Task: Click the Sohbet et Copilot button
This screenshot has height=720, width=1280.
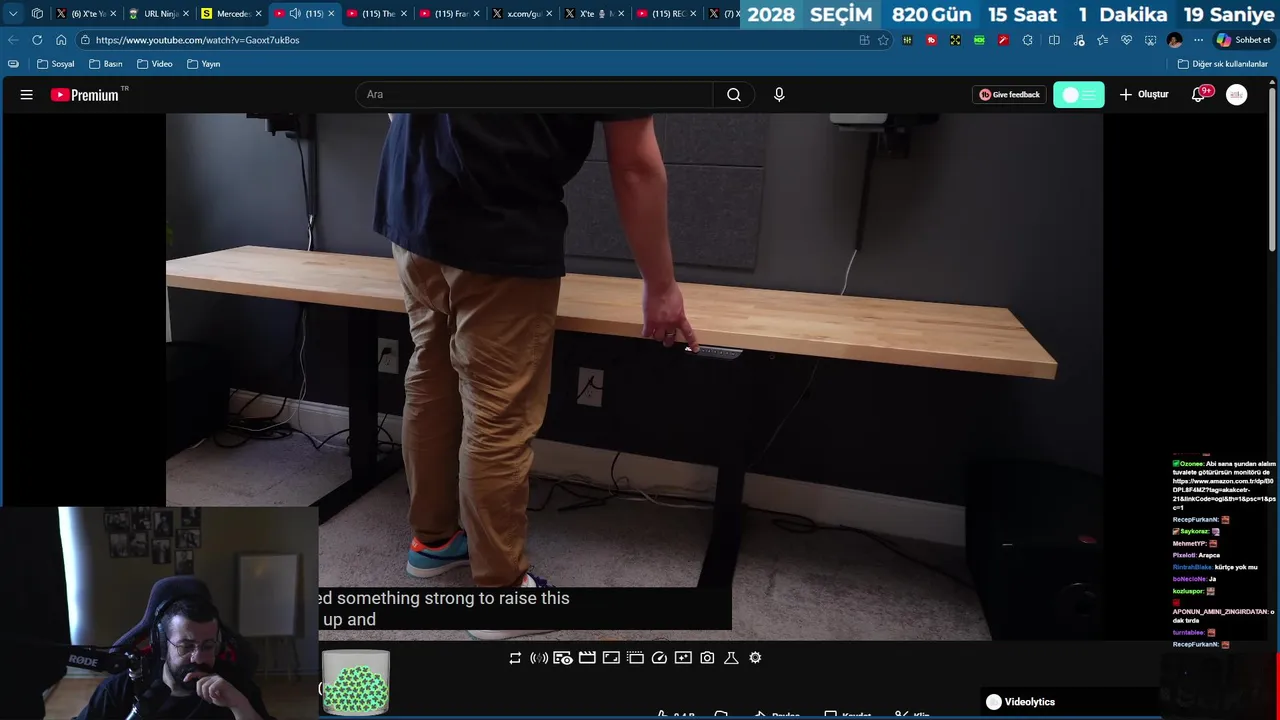Action: (1243, 40)
